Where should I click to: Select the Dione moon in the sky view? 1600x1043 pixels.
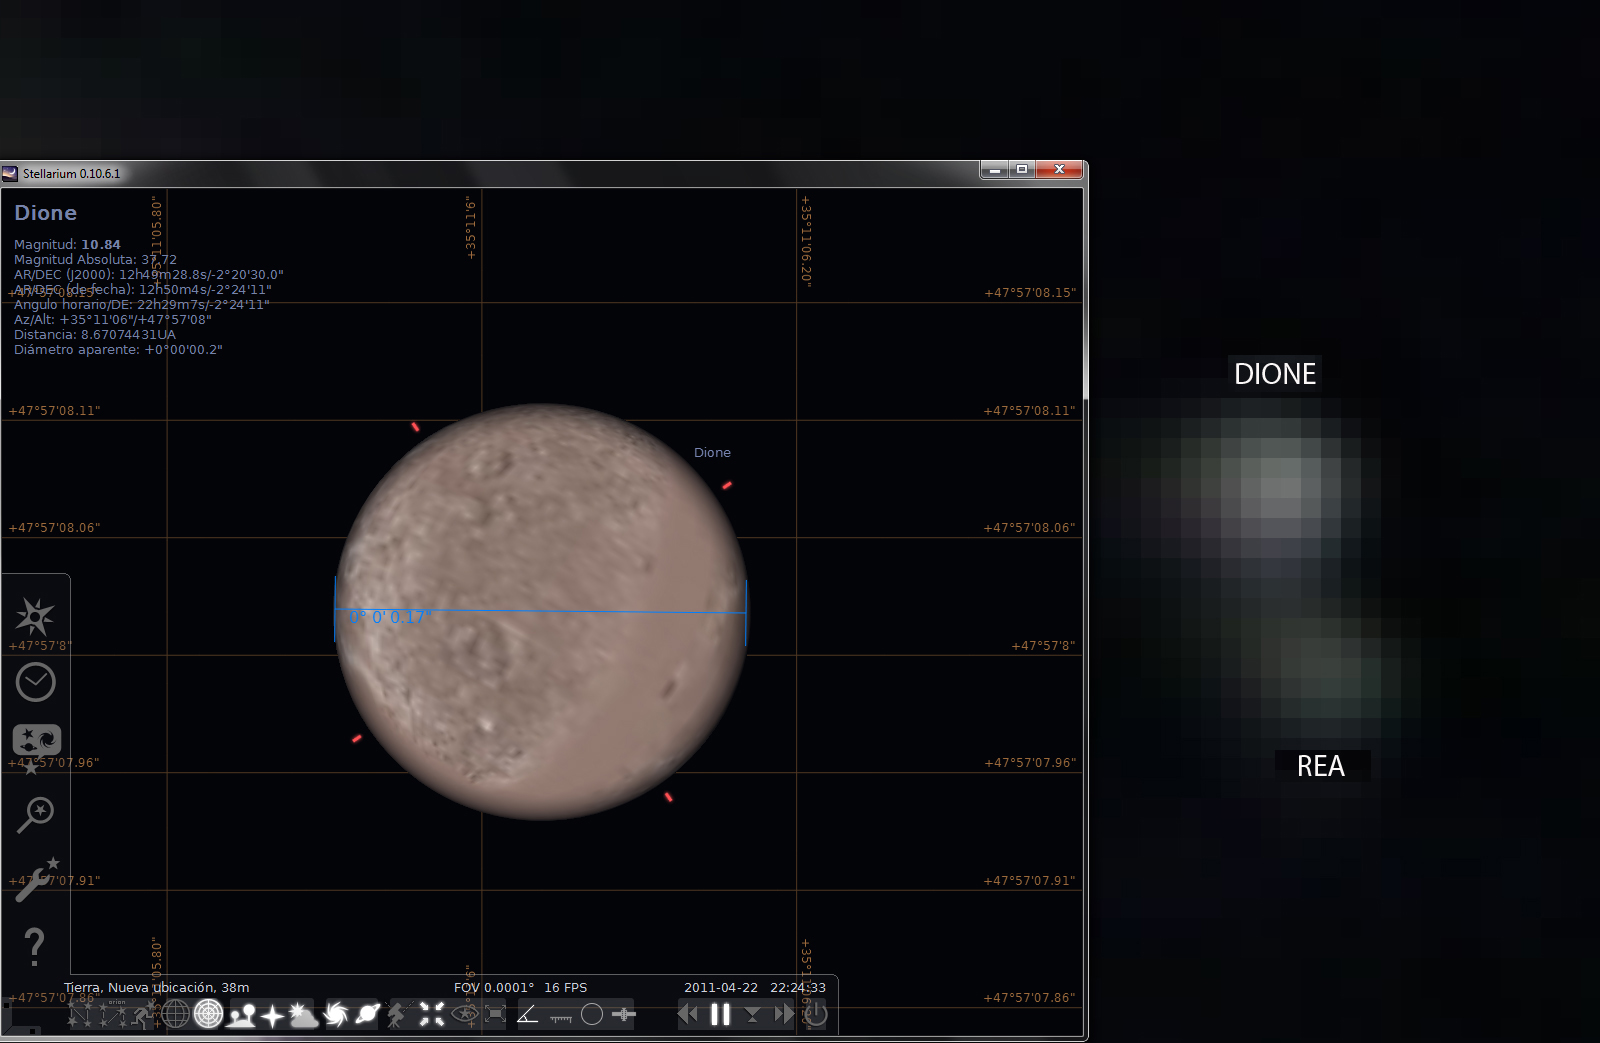pyautogui.click(x=540, y=612)
